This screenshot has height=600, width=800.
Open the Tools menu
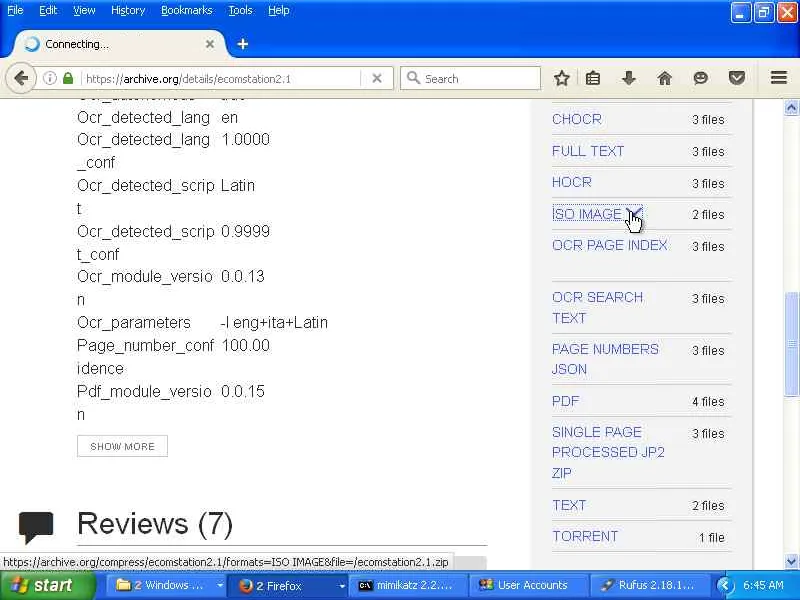tap(240, 10)
